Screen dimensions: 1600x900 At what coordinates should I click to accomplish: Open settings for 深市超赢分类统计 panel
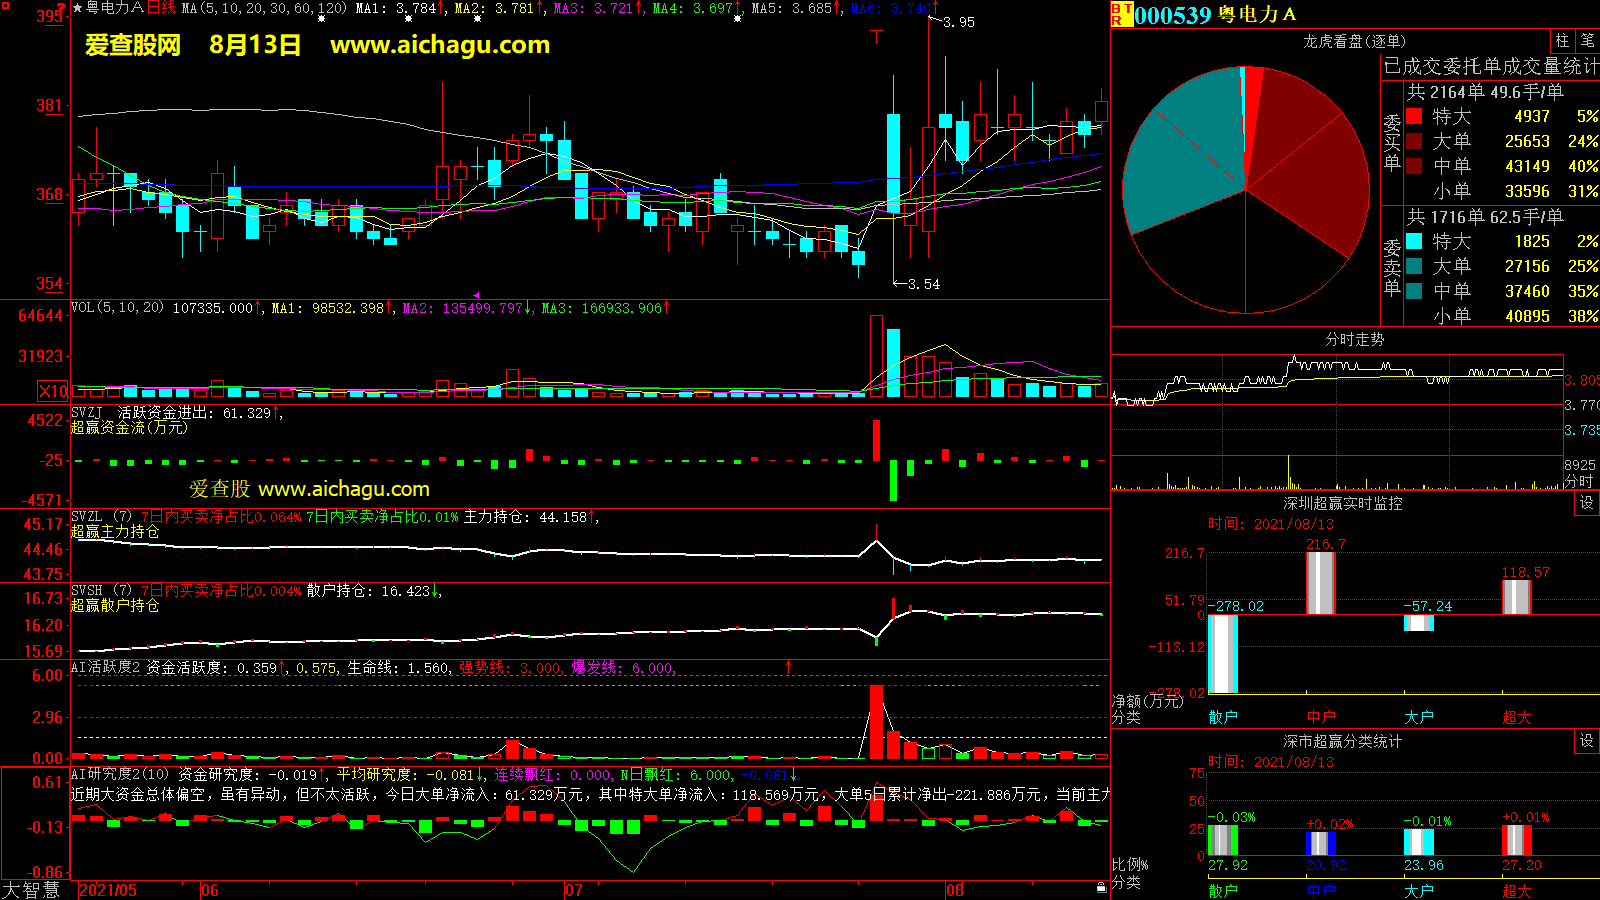(x=1587, y=741)
